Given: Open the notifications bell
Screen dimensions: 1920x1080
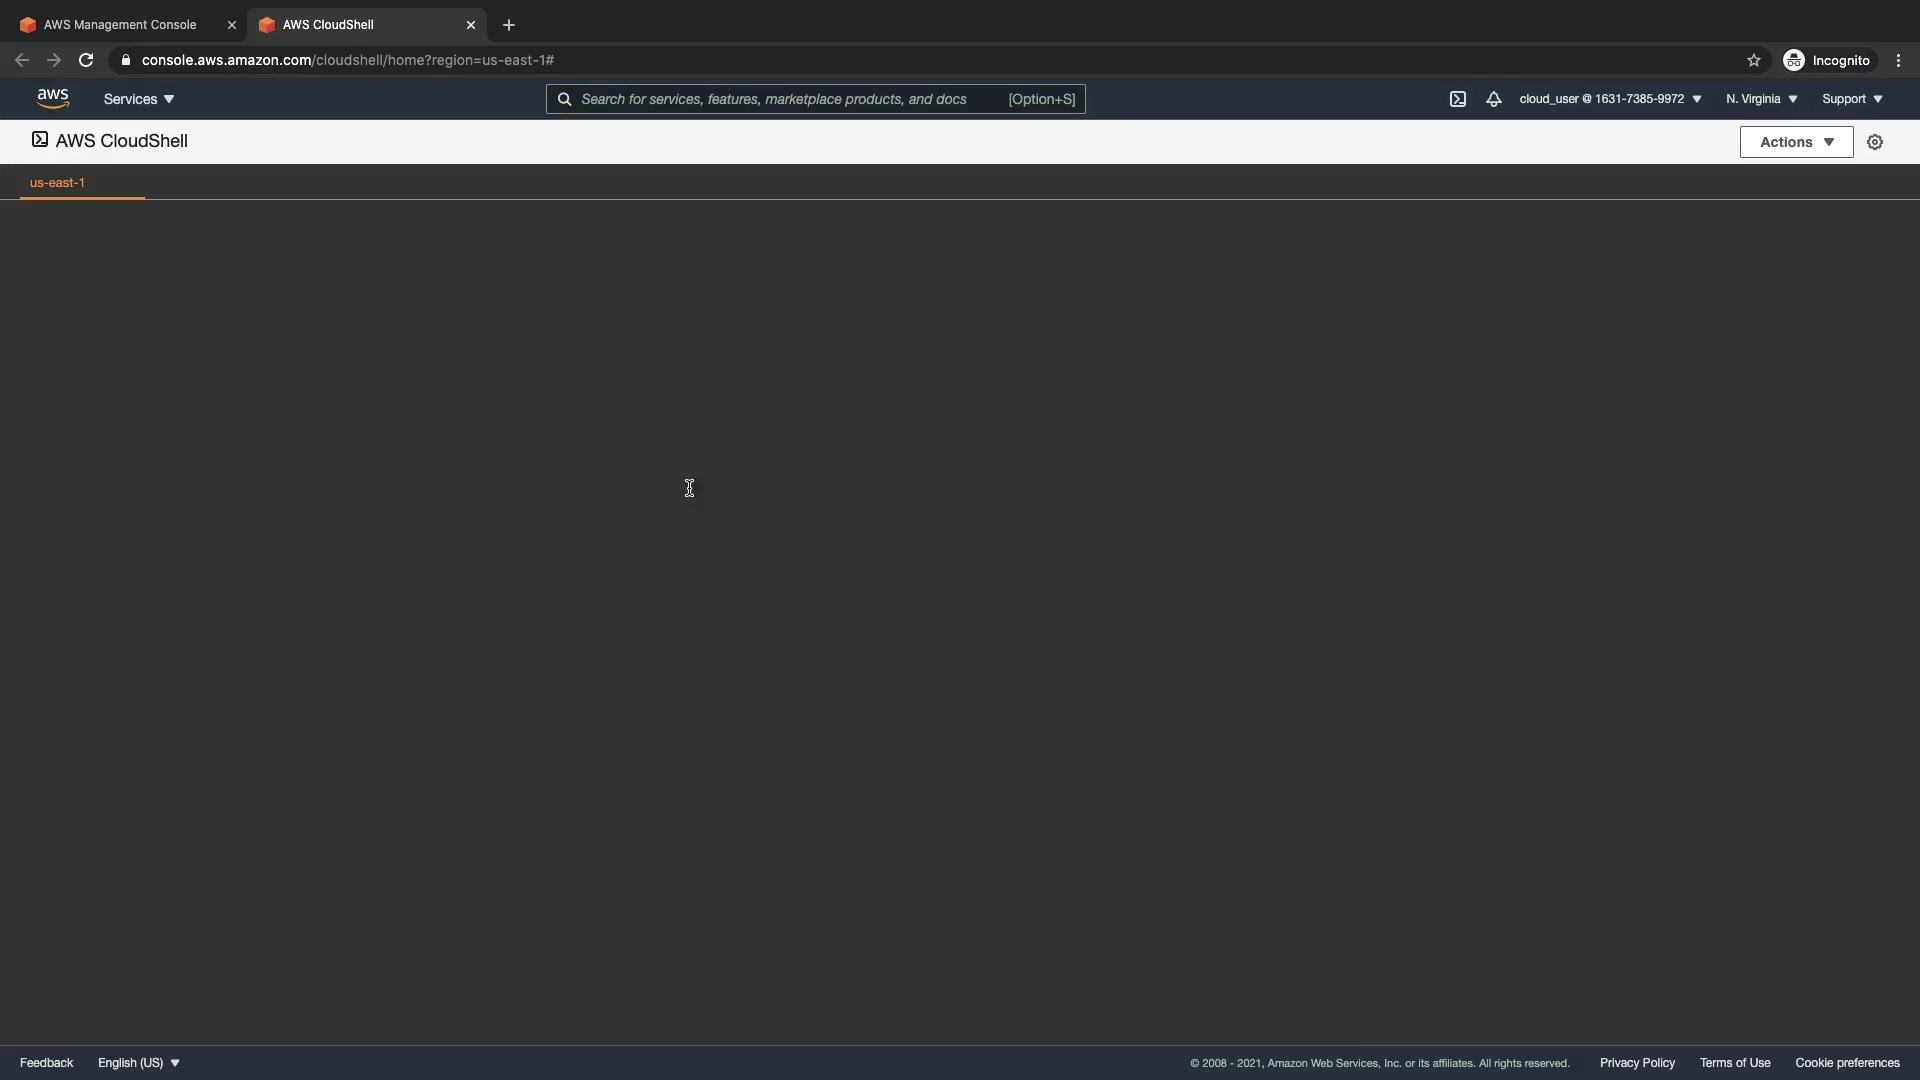Looking at the screenshot, I should (x=1493, y=99).
